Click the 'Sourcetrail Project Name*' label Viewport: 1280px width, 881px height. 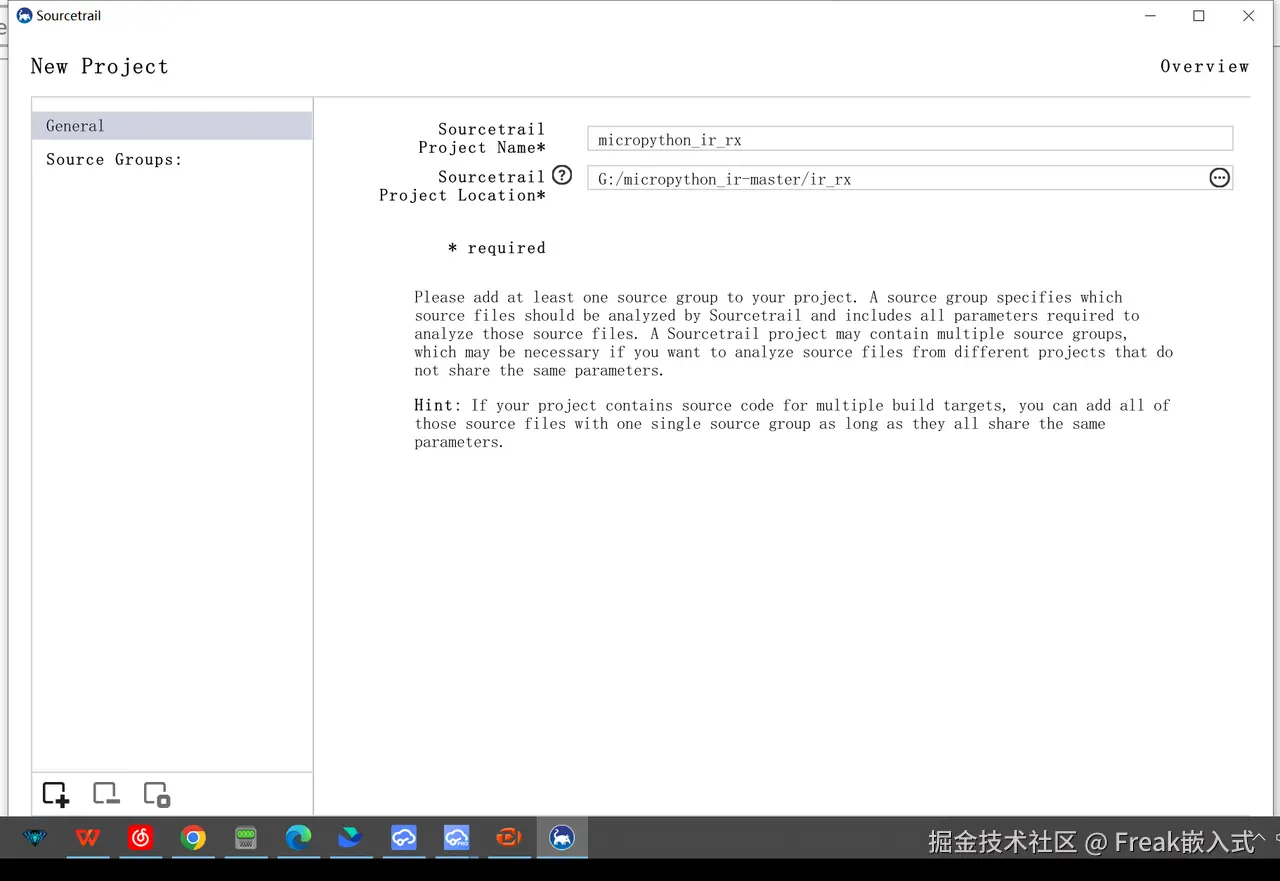pyautogui.click(x=482, y=138)
